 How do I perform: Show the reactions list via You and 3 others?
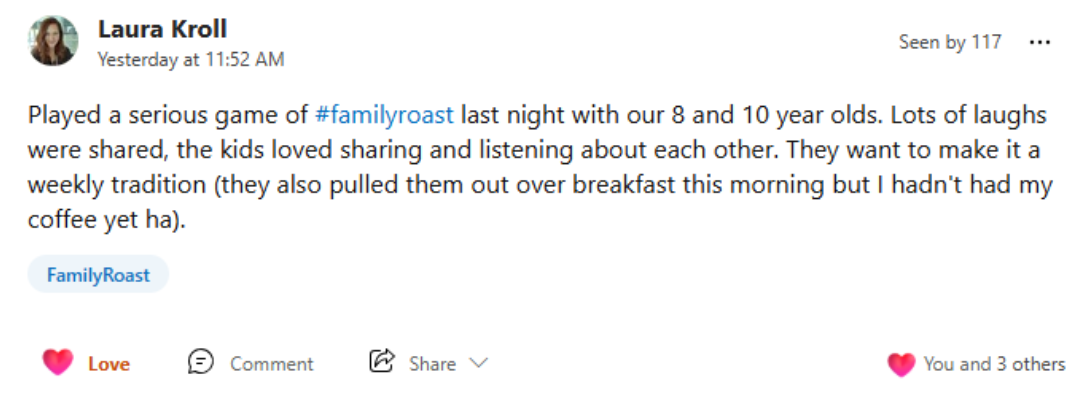click(995, 364)
